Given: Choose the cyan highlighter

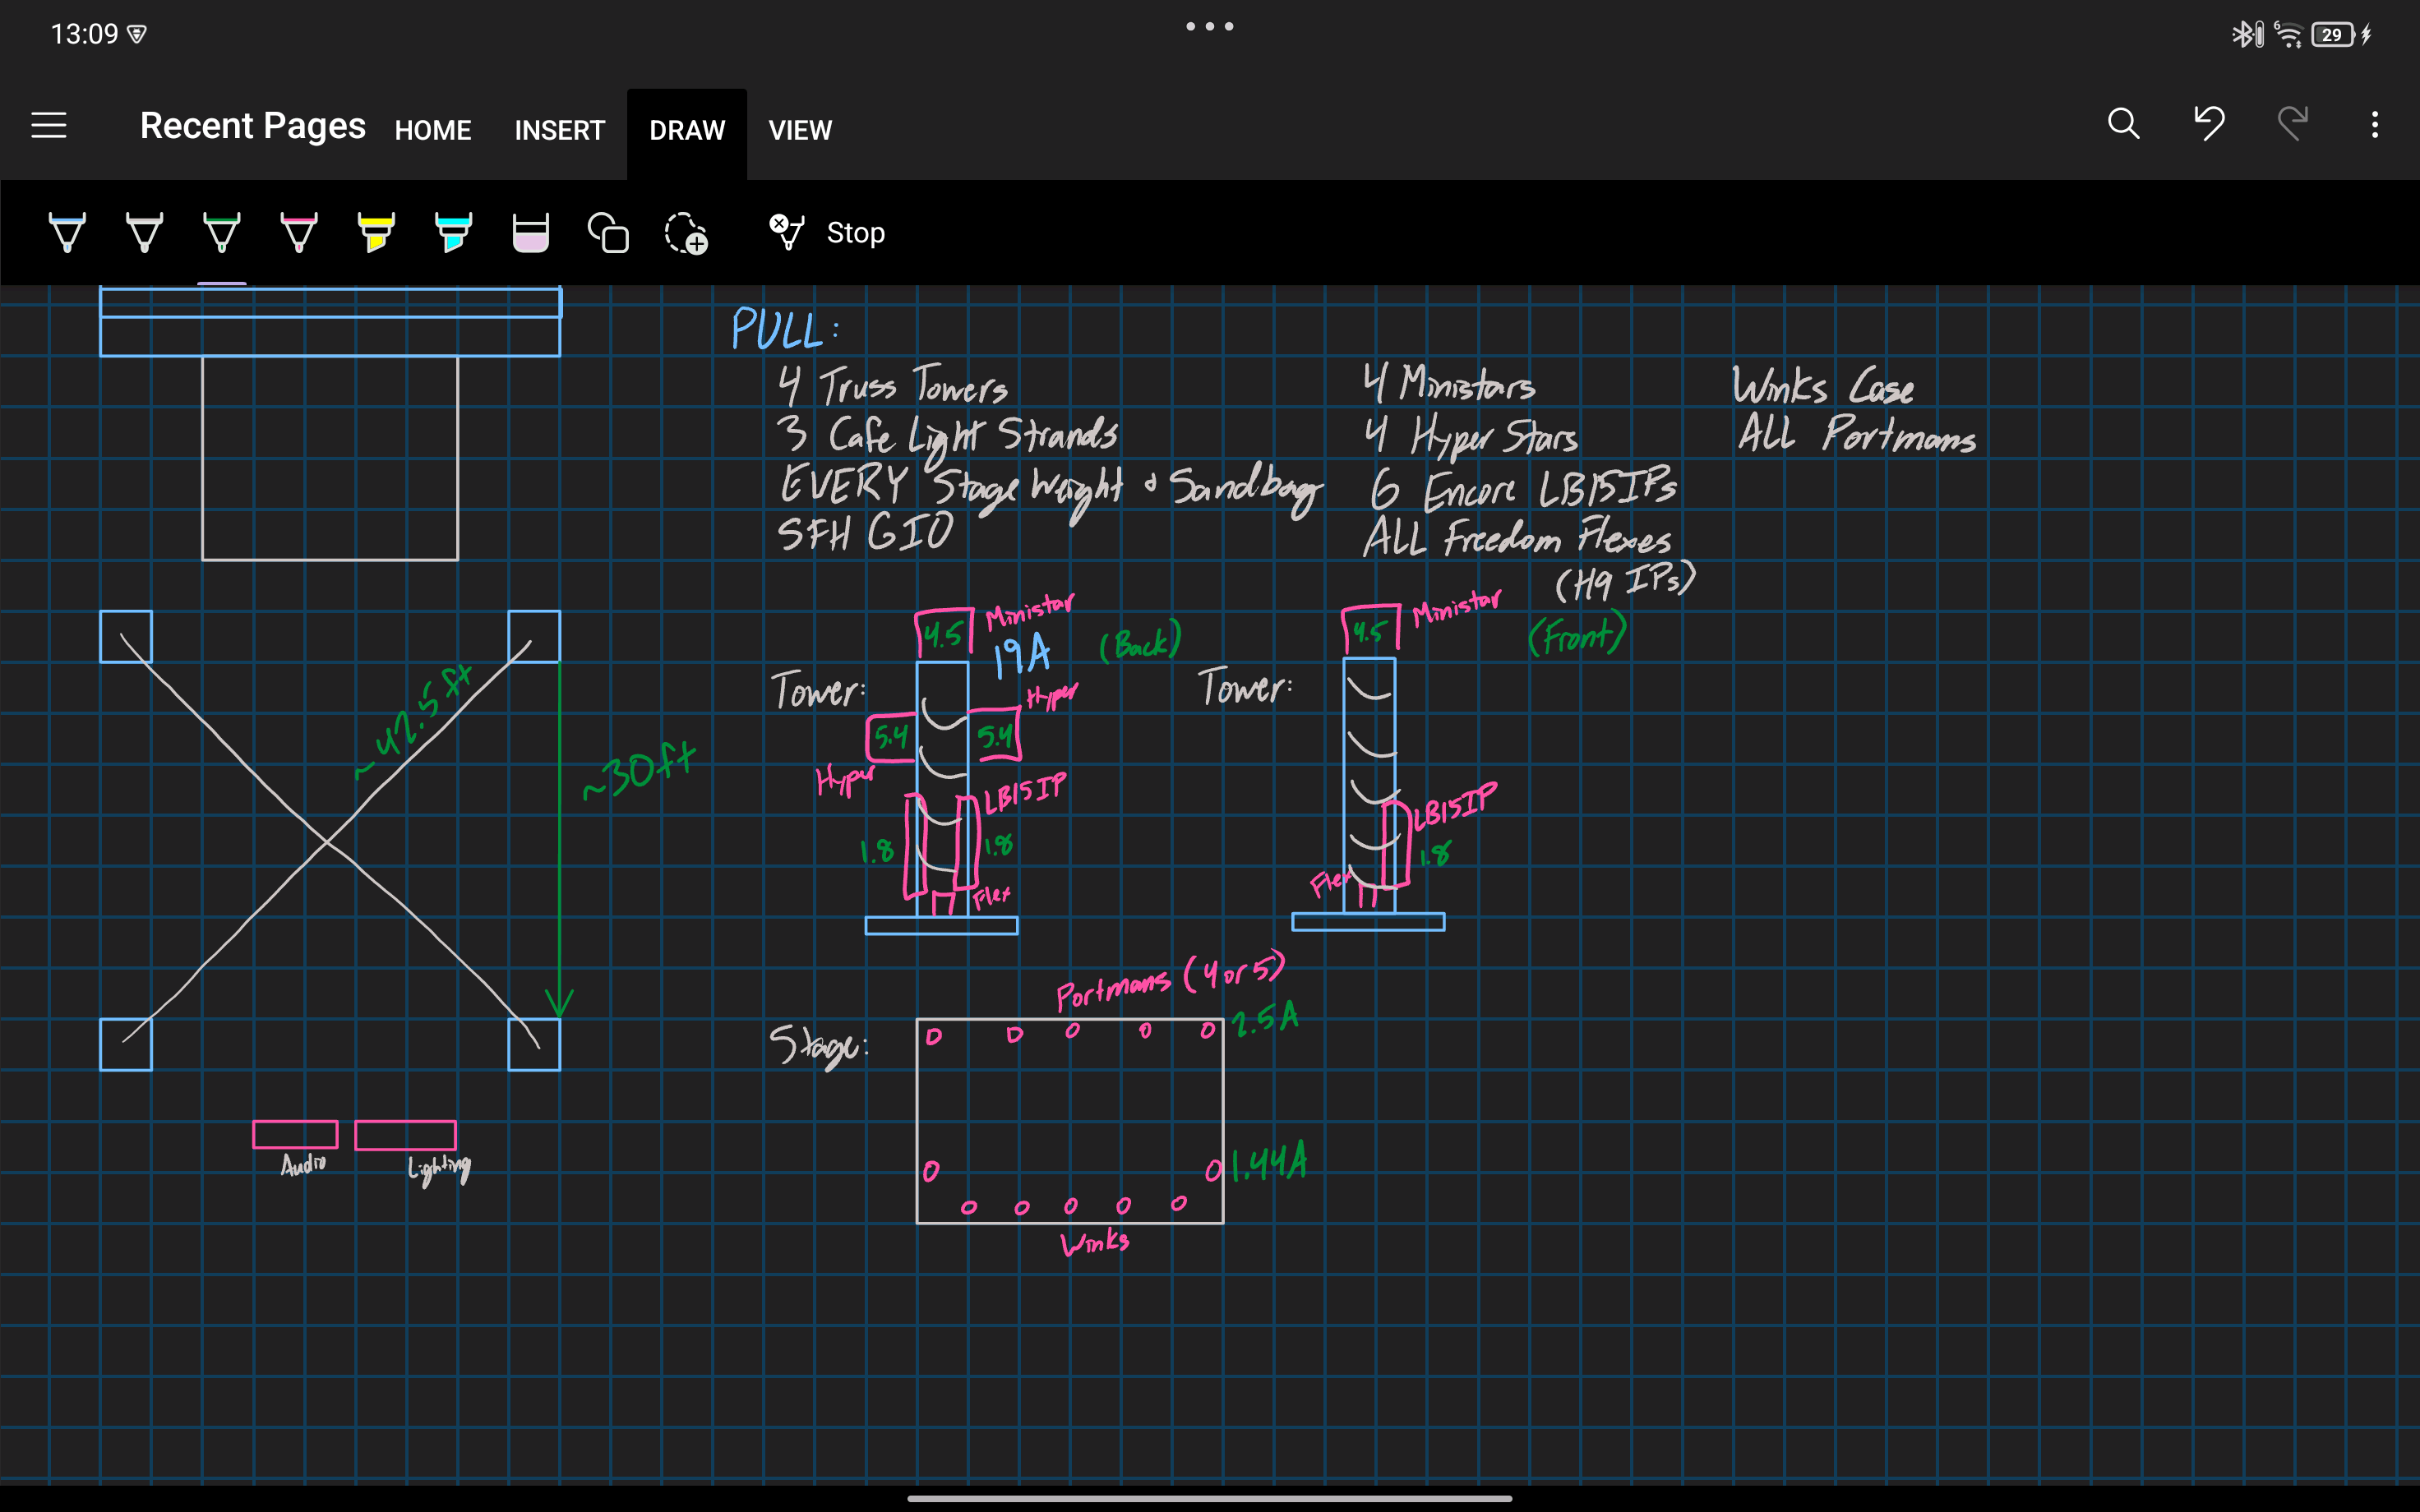Looking at the screenshot, I should (453, 232).
